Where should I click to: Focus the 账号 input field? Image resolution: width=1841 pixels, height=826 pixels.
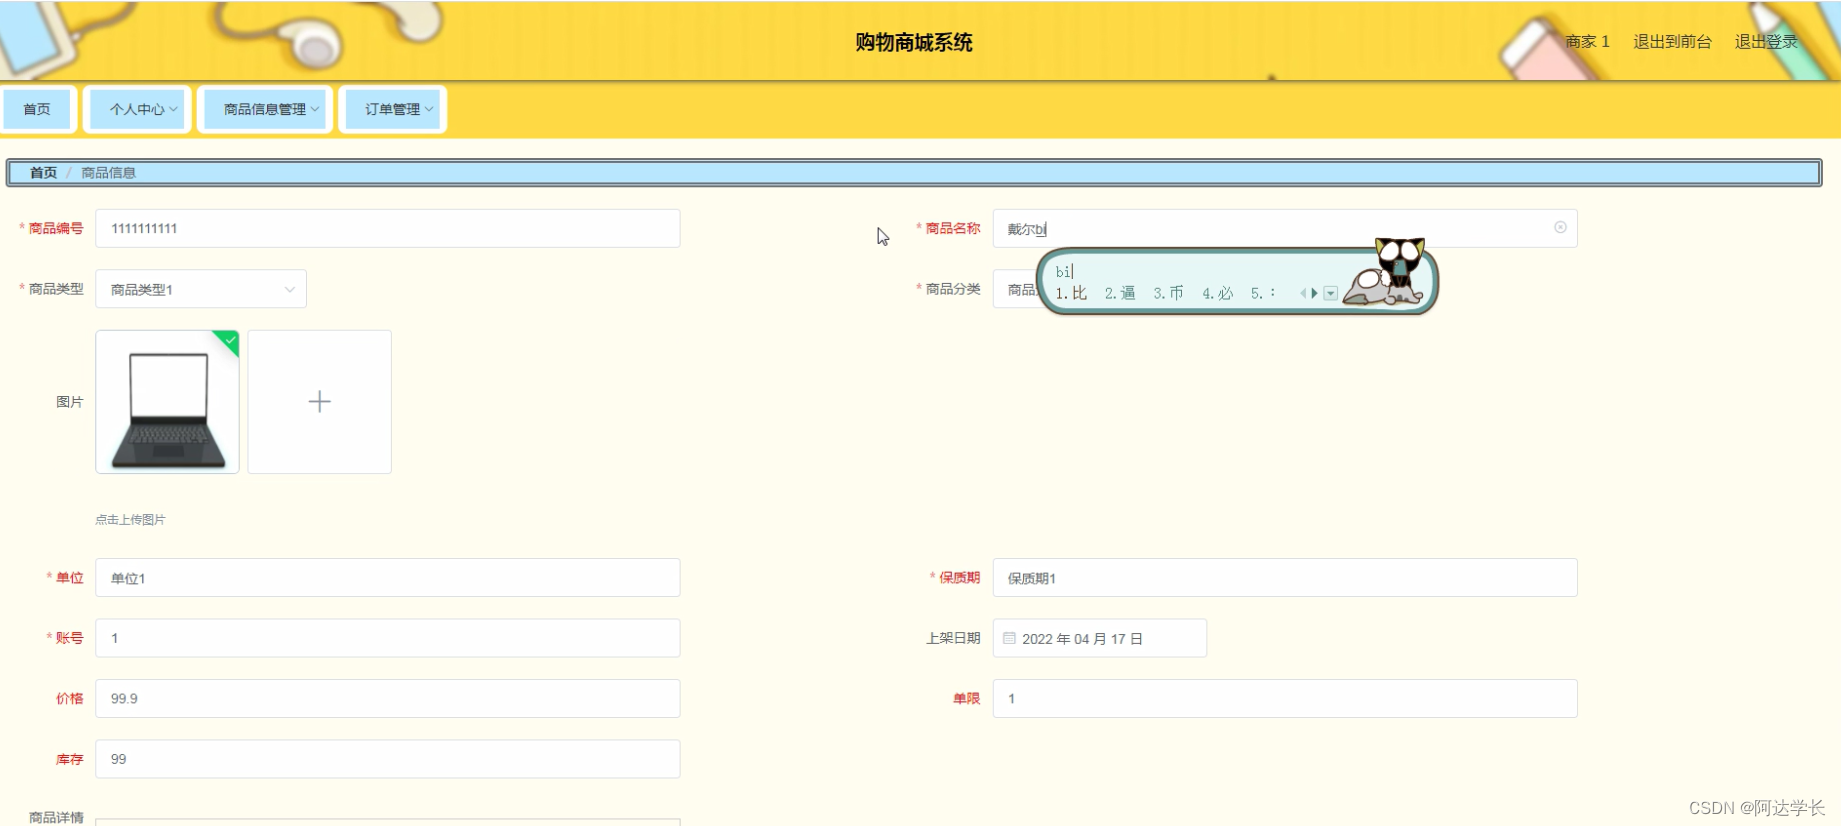tap(388, 638)
